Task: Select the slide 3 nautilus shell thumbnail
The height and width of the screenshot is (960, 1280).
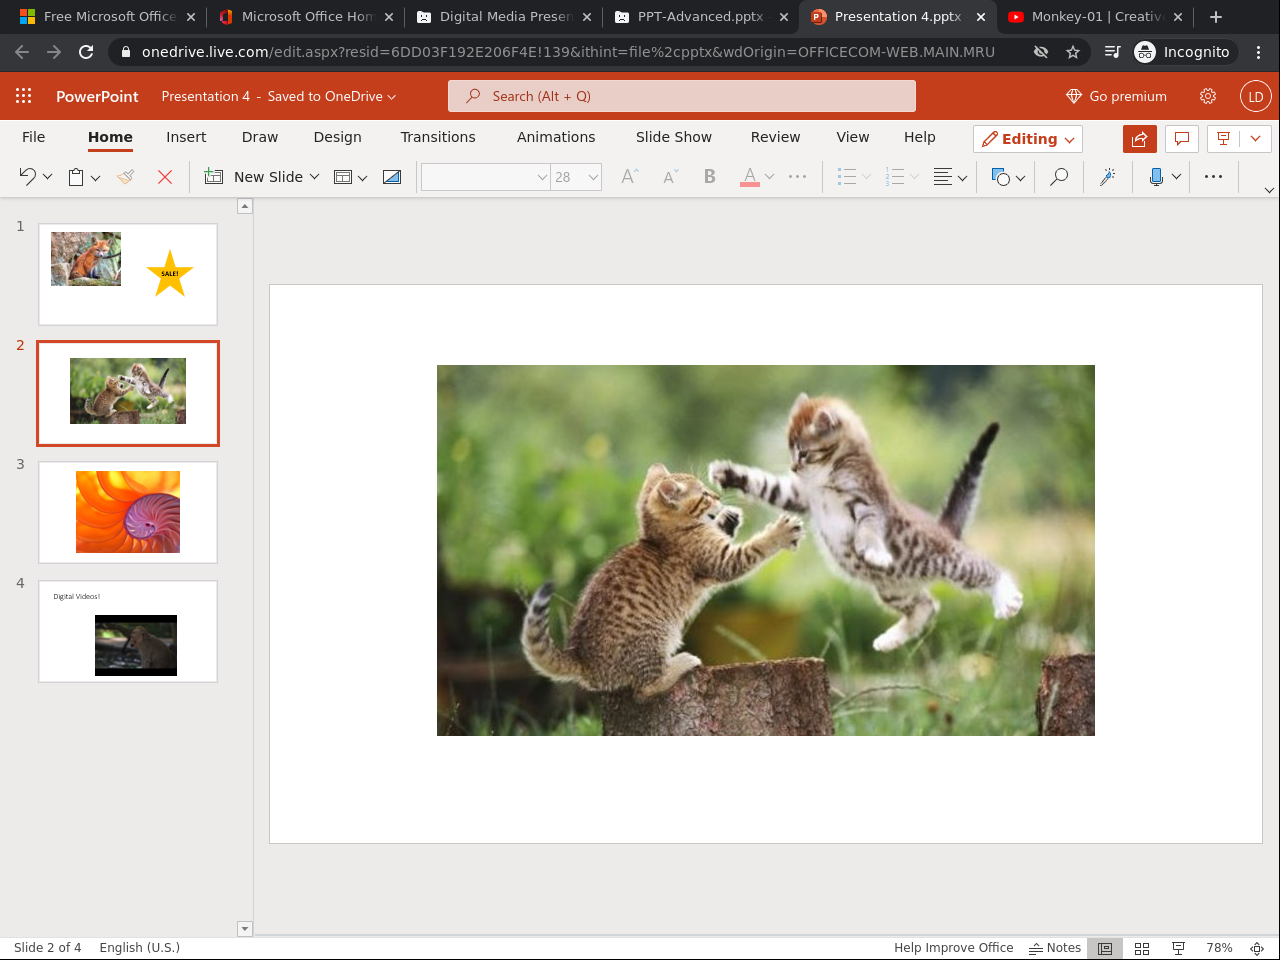Action: (x=128, y=512)
